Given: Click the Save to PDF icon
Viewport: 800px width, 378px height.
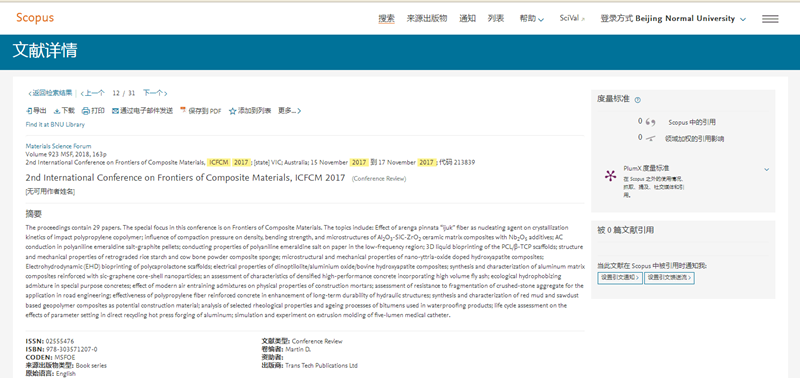Looking at the screenshot, I should [183, 111].
